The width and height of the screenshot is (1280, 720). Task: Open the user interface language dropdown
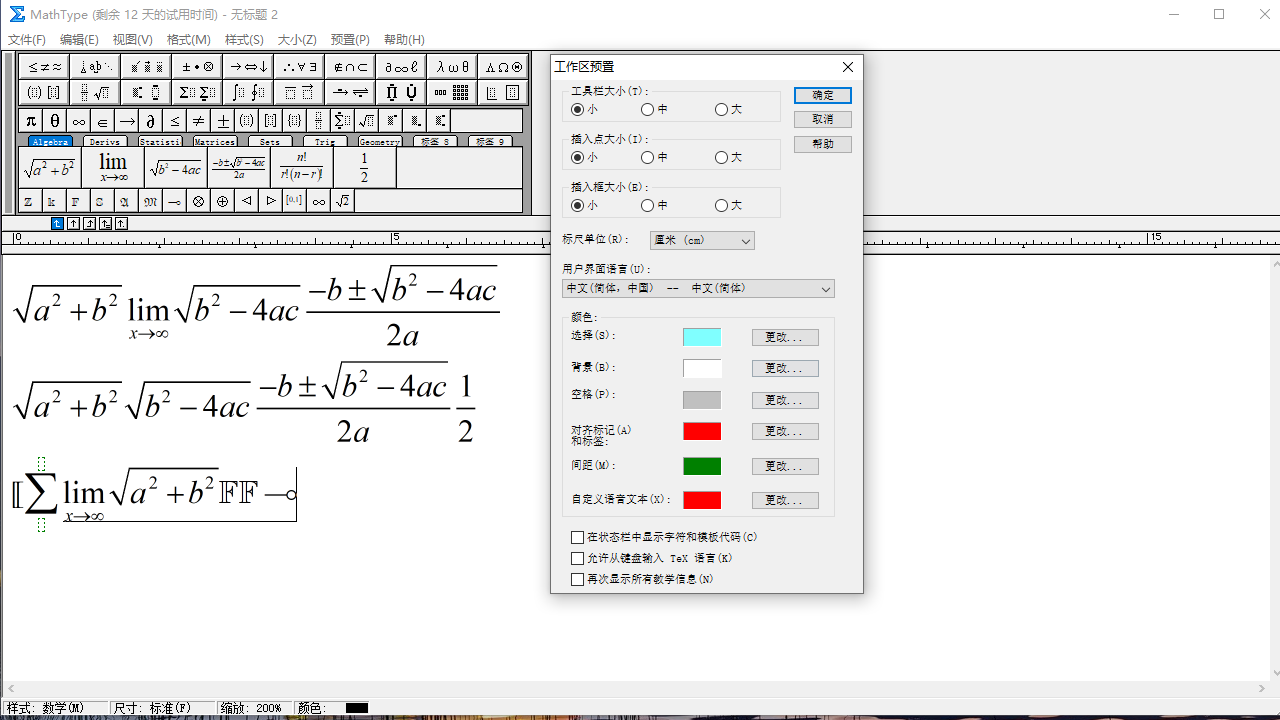coord(698,288)
